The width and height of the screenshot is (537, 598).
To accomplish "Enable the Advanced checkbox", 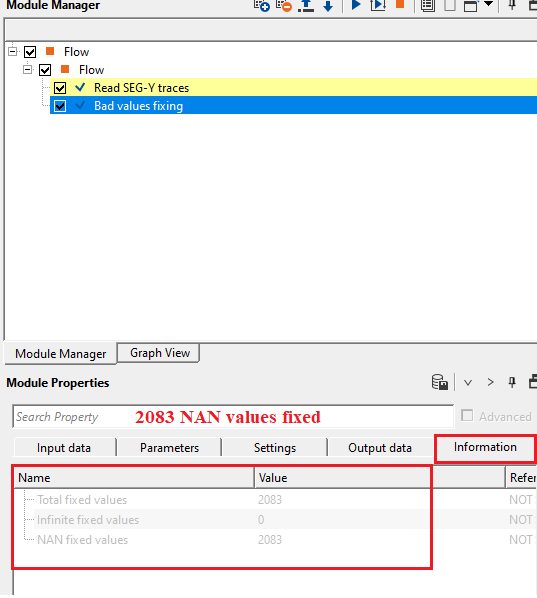I will pyautogui.click(x=467, y=415).
